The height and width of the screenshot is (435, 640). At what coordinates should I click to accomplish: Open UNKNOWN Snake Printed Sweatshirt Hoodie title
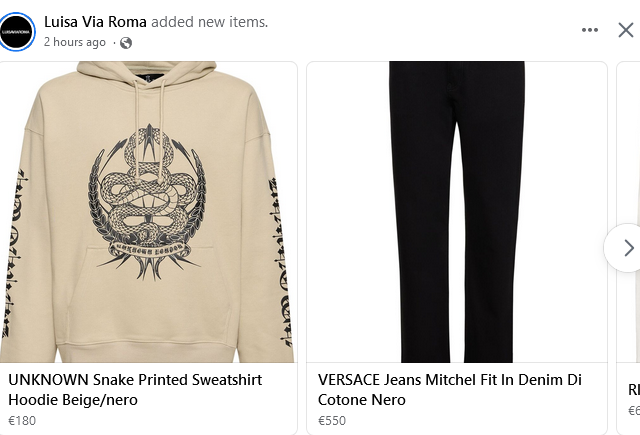135,390
